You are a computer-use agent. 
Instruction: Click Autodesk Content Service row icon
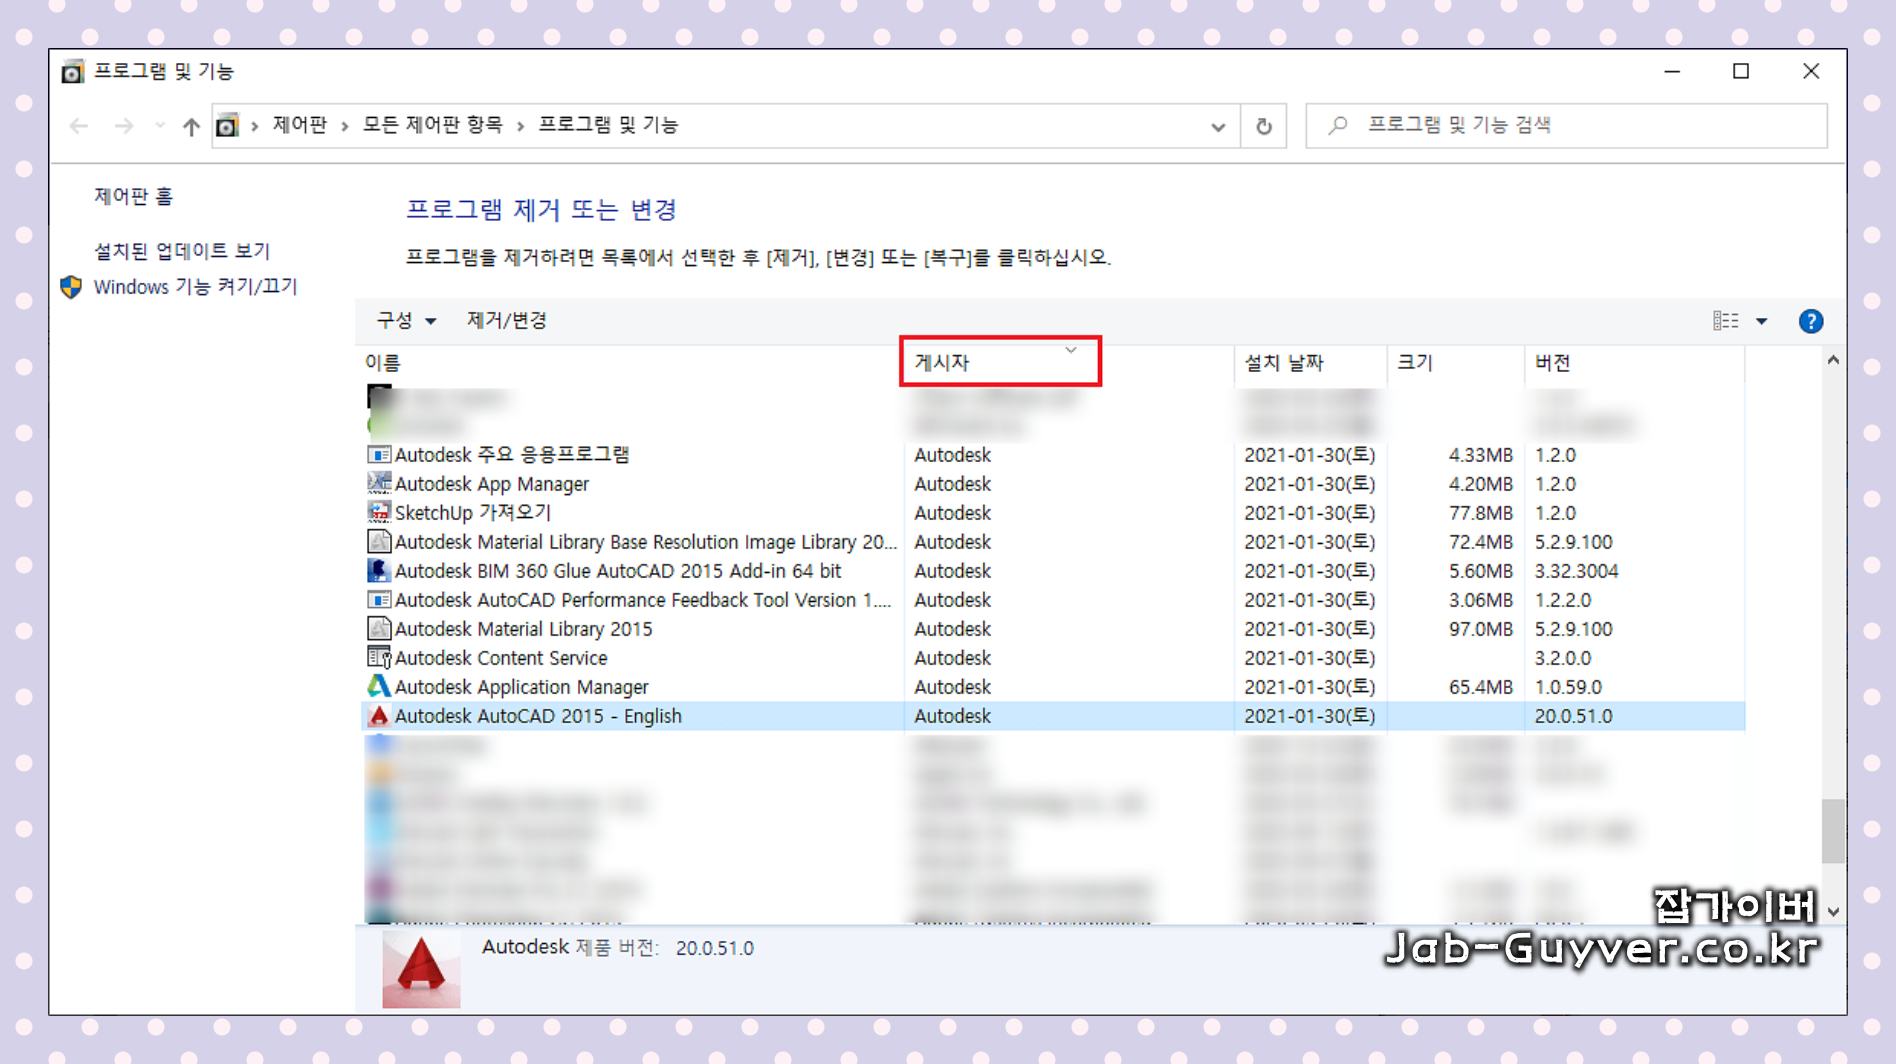point(379,658)
